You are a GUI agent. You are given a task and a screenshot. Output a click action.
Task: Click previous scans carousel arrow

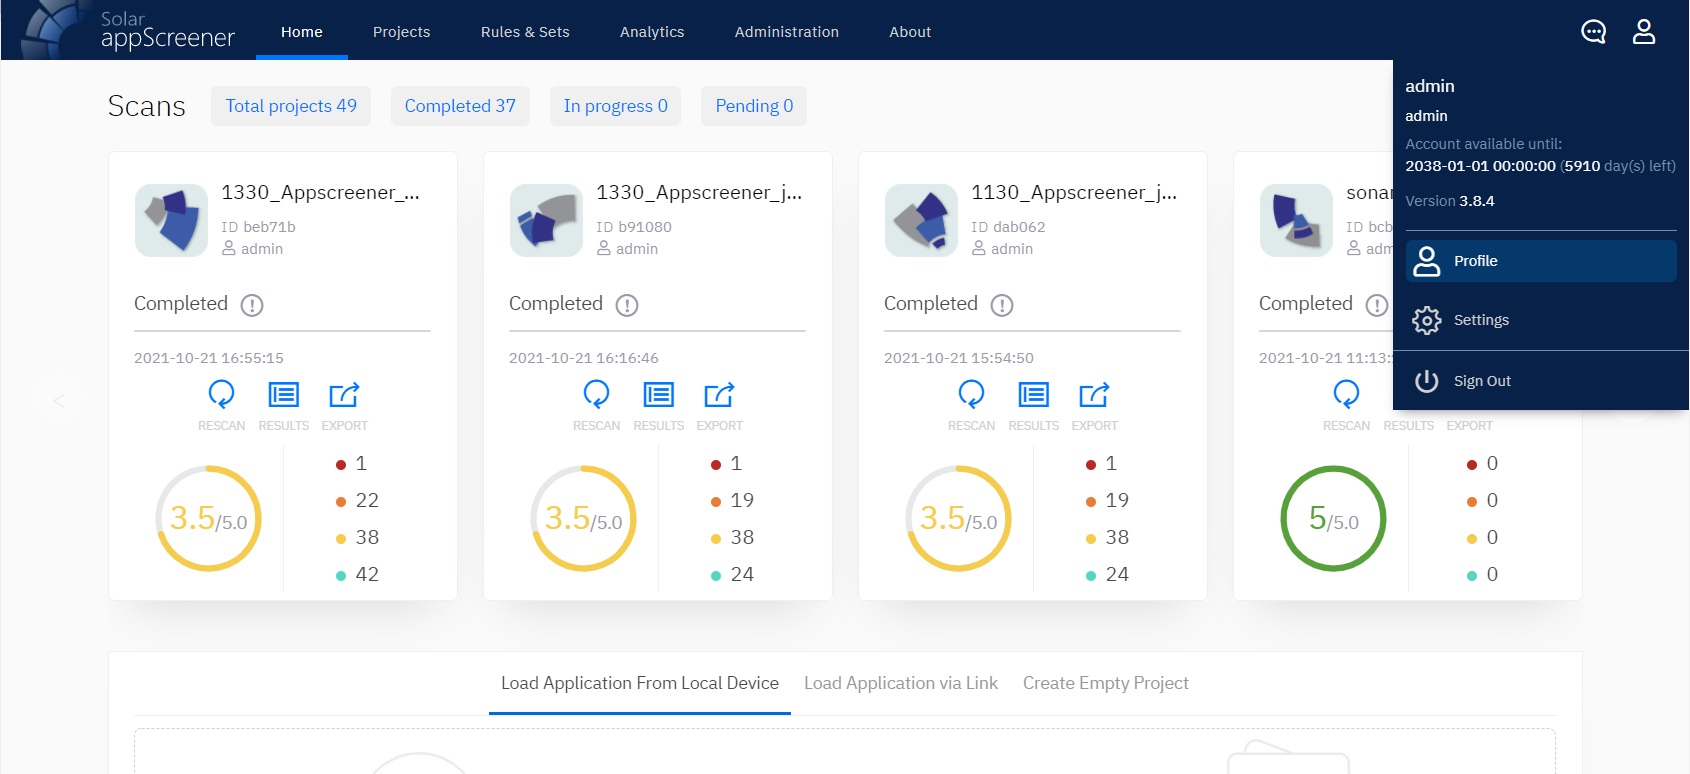59,401
